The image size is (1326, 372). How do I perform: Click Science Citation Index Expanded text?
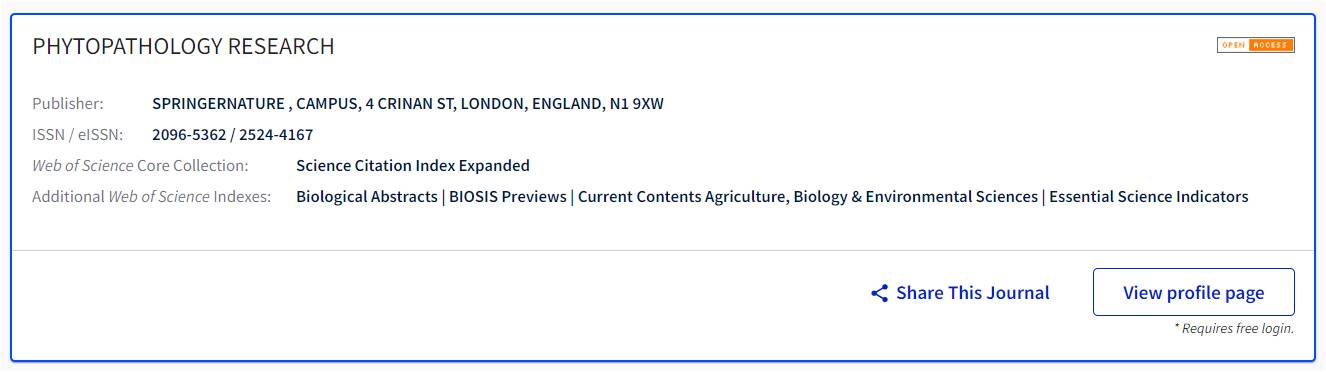[413, 166]
